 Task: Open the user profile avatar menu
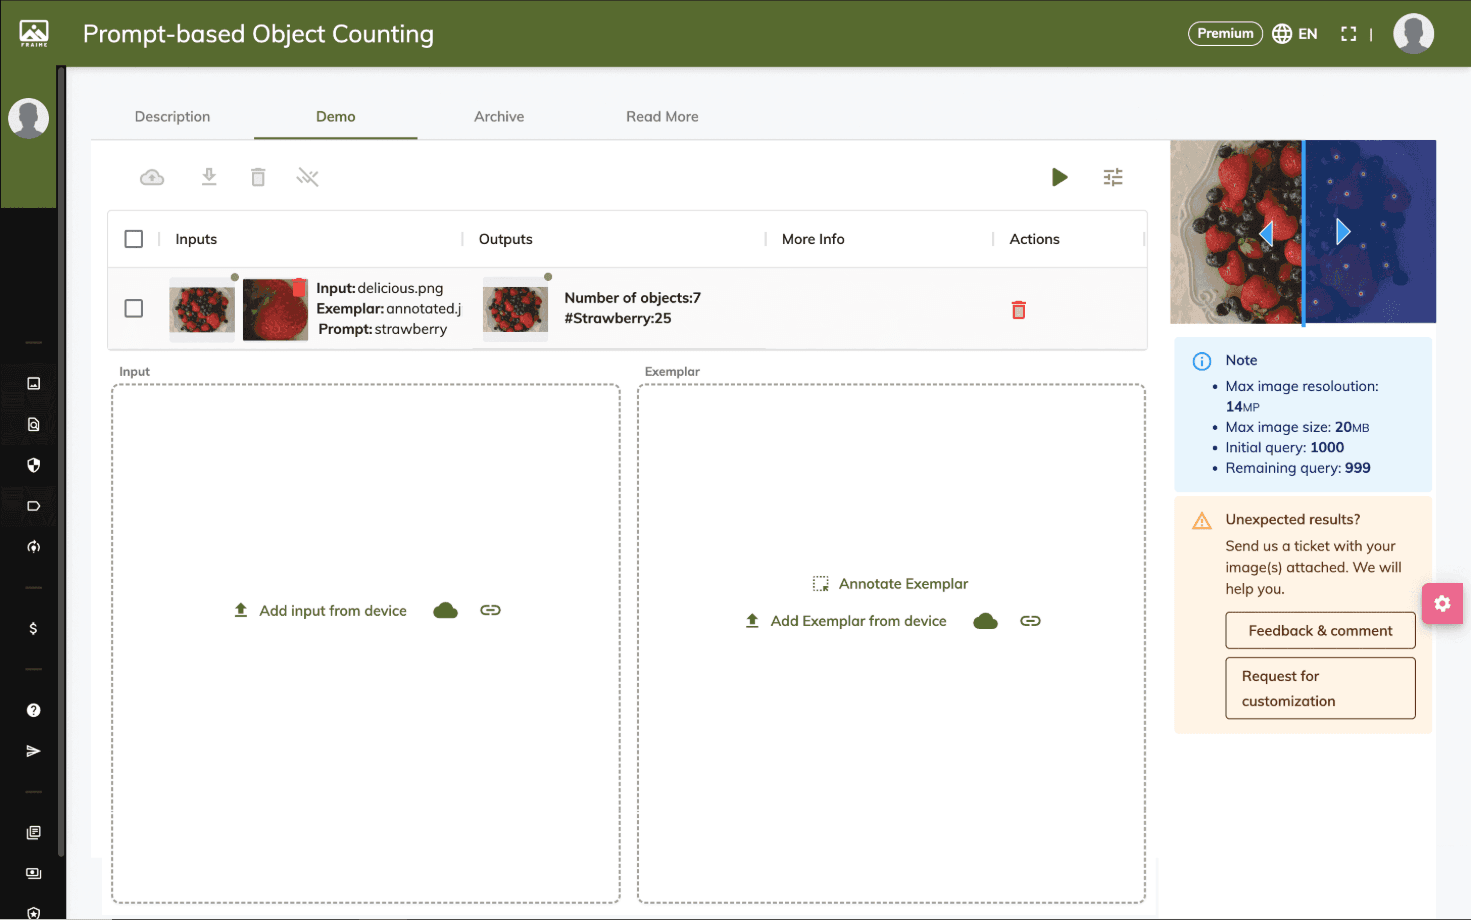[x=1413, y=34]
